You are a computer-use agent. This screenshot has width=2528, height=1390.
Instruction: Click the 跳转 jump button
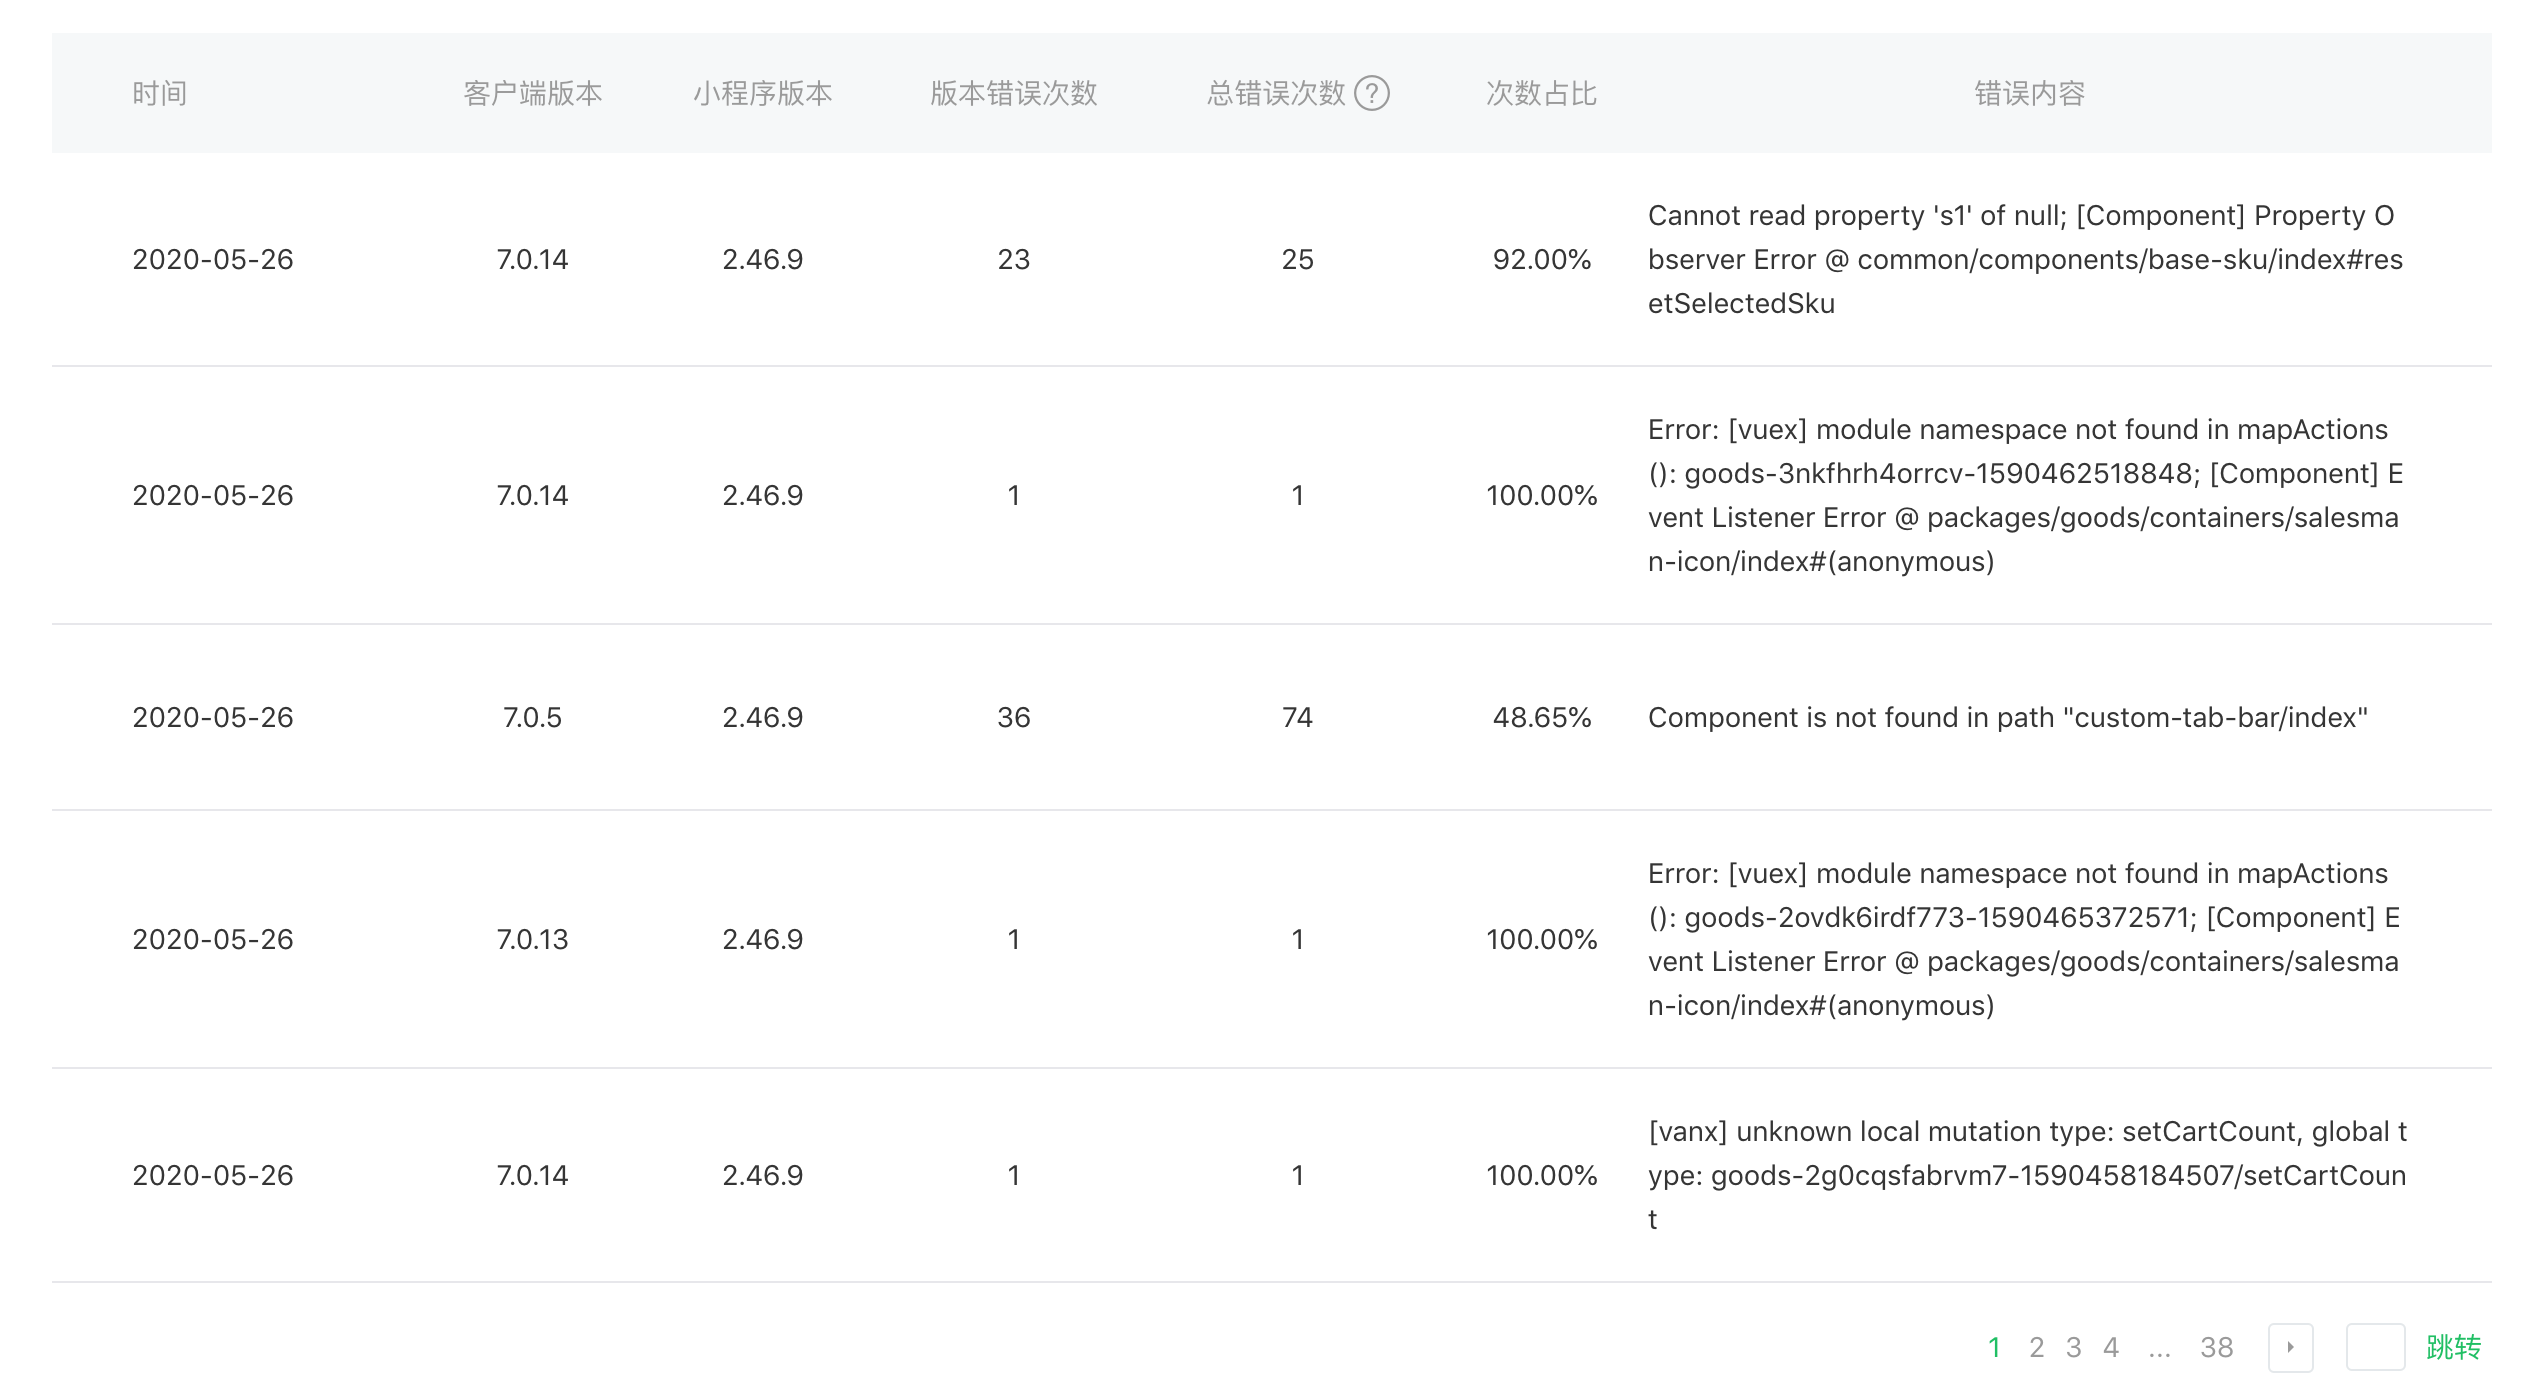click(2453, 1347)
